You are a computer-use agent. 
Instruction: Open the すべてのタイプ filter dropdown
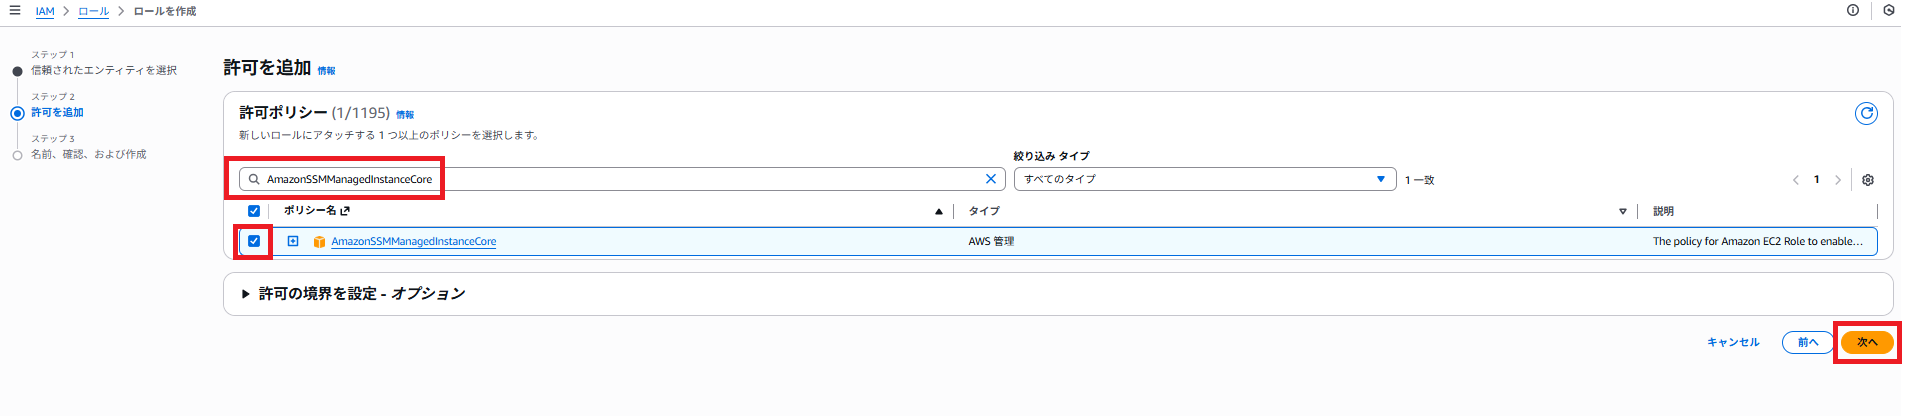click(1204, 179)
